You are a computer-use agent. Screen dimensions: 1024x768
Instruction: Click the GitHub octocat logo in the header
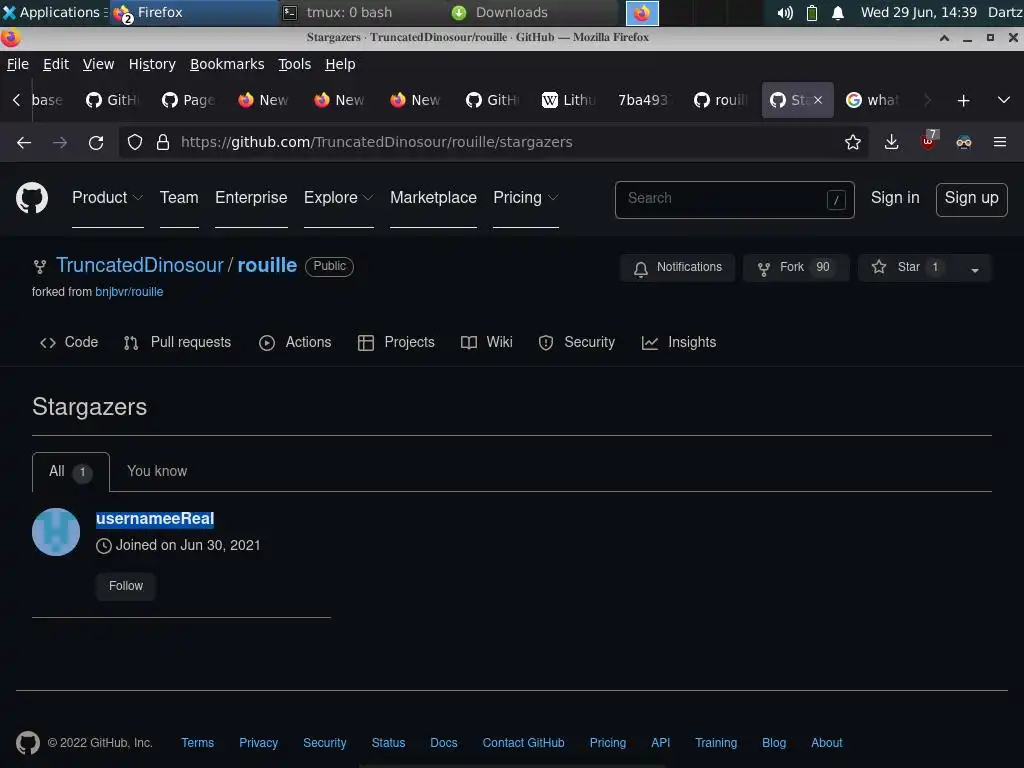coord(31,198)
